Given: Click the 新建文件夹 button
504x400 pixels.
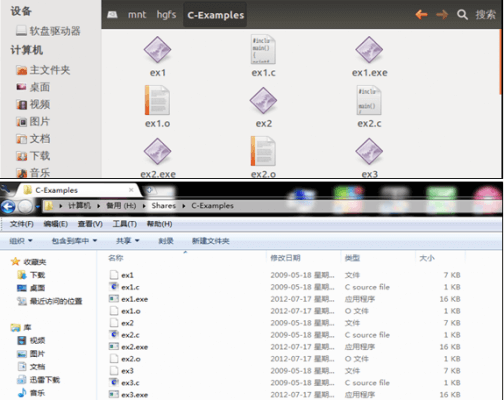Looking at the screenshot, I should (x=210, y=241).
